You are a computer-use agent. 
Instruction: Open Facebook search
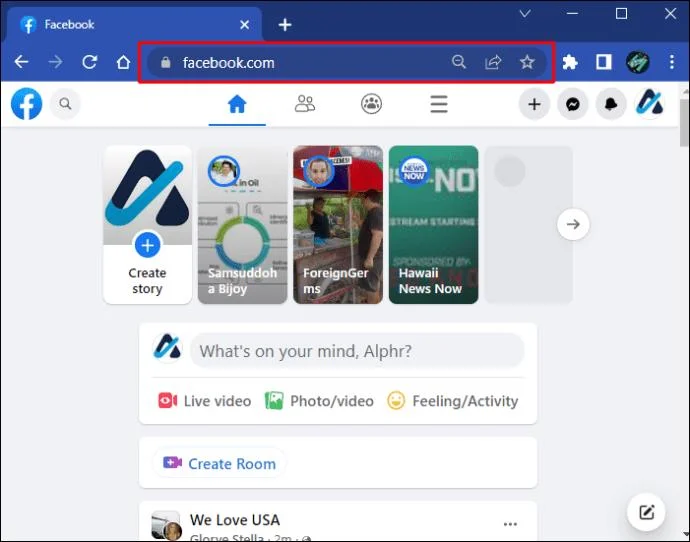click(65, 104)
